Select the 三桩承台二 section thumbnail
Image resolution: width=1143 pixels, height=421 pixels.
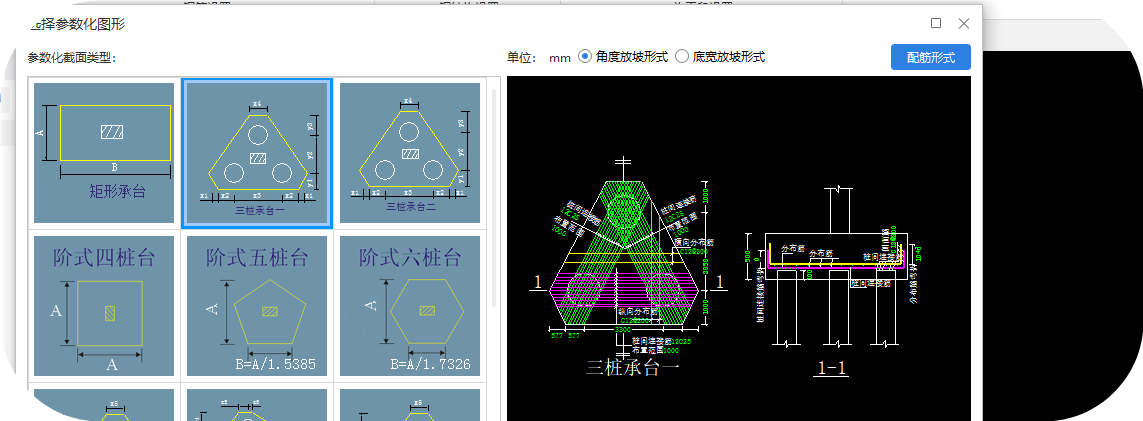410,153
